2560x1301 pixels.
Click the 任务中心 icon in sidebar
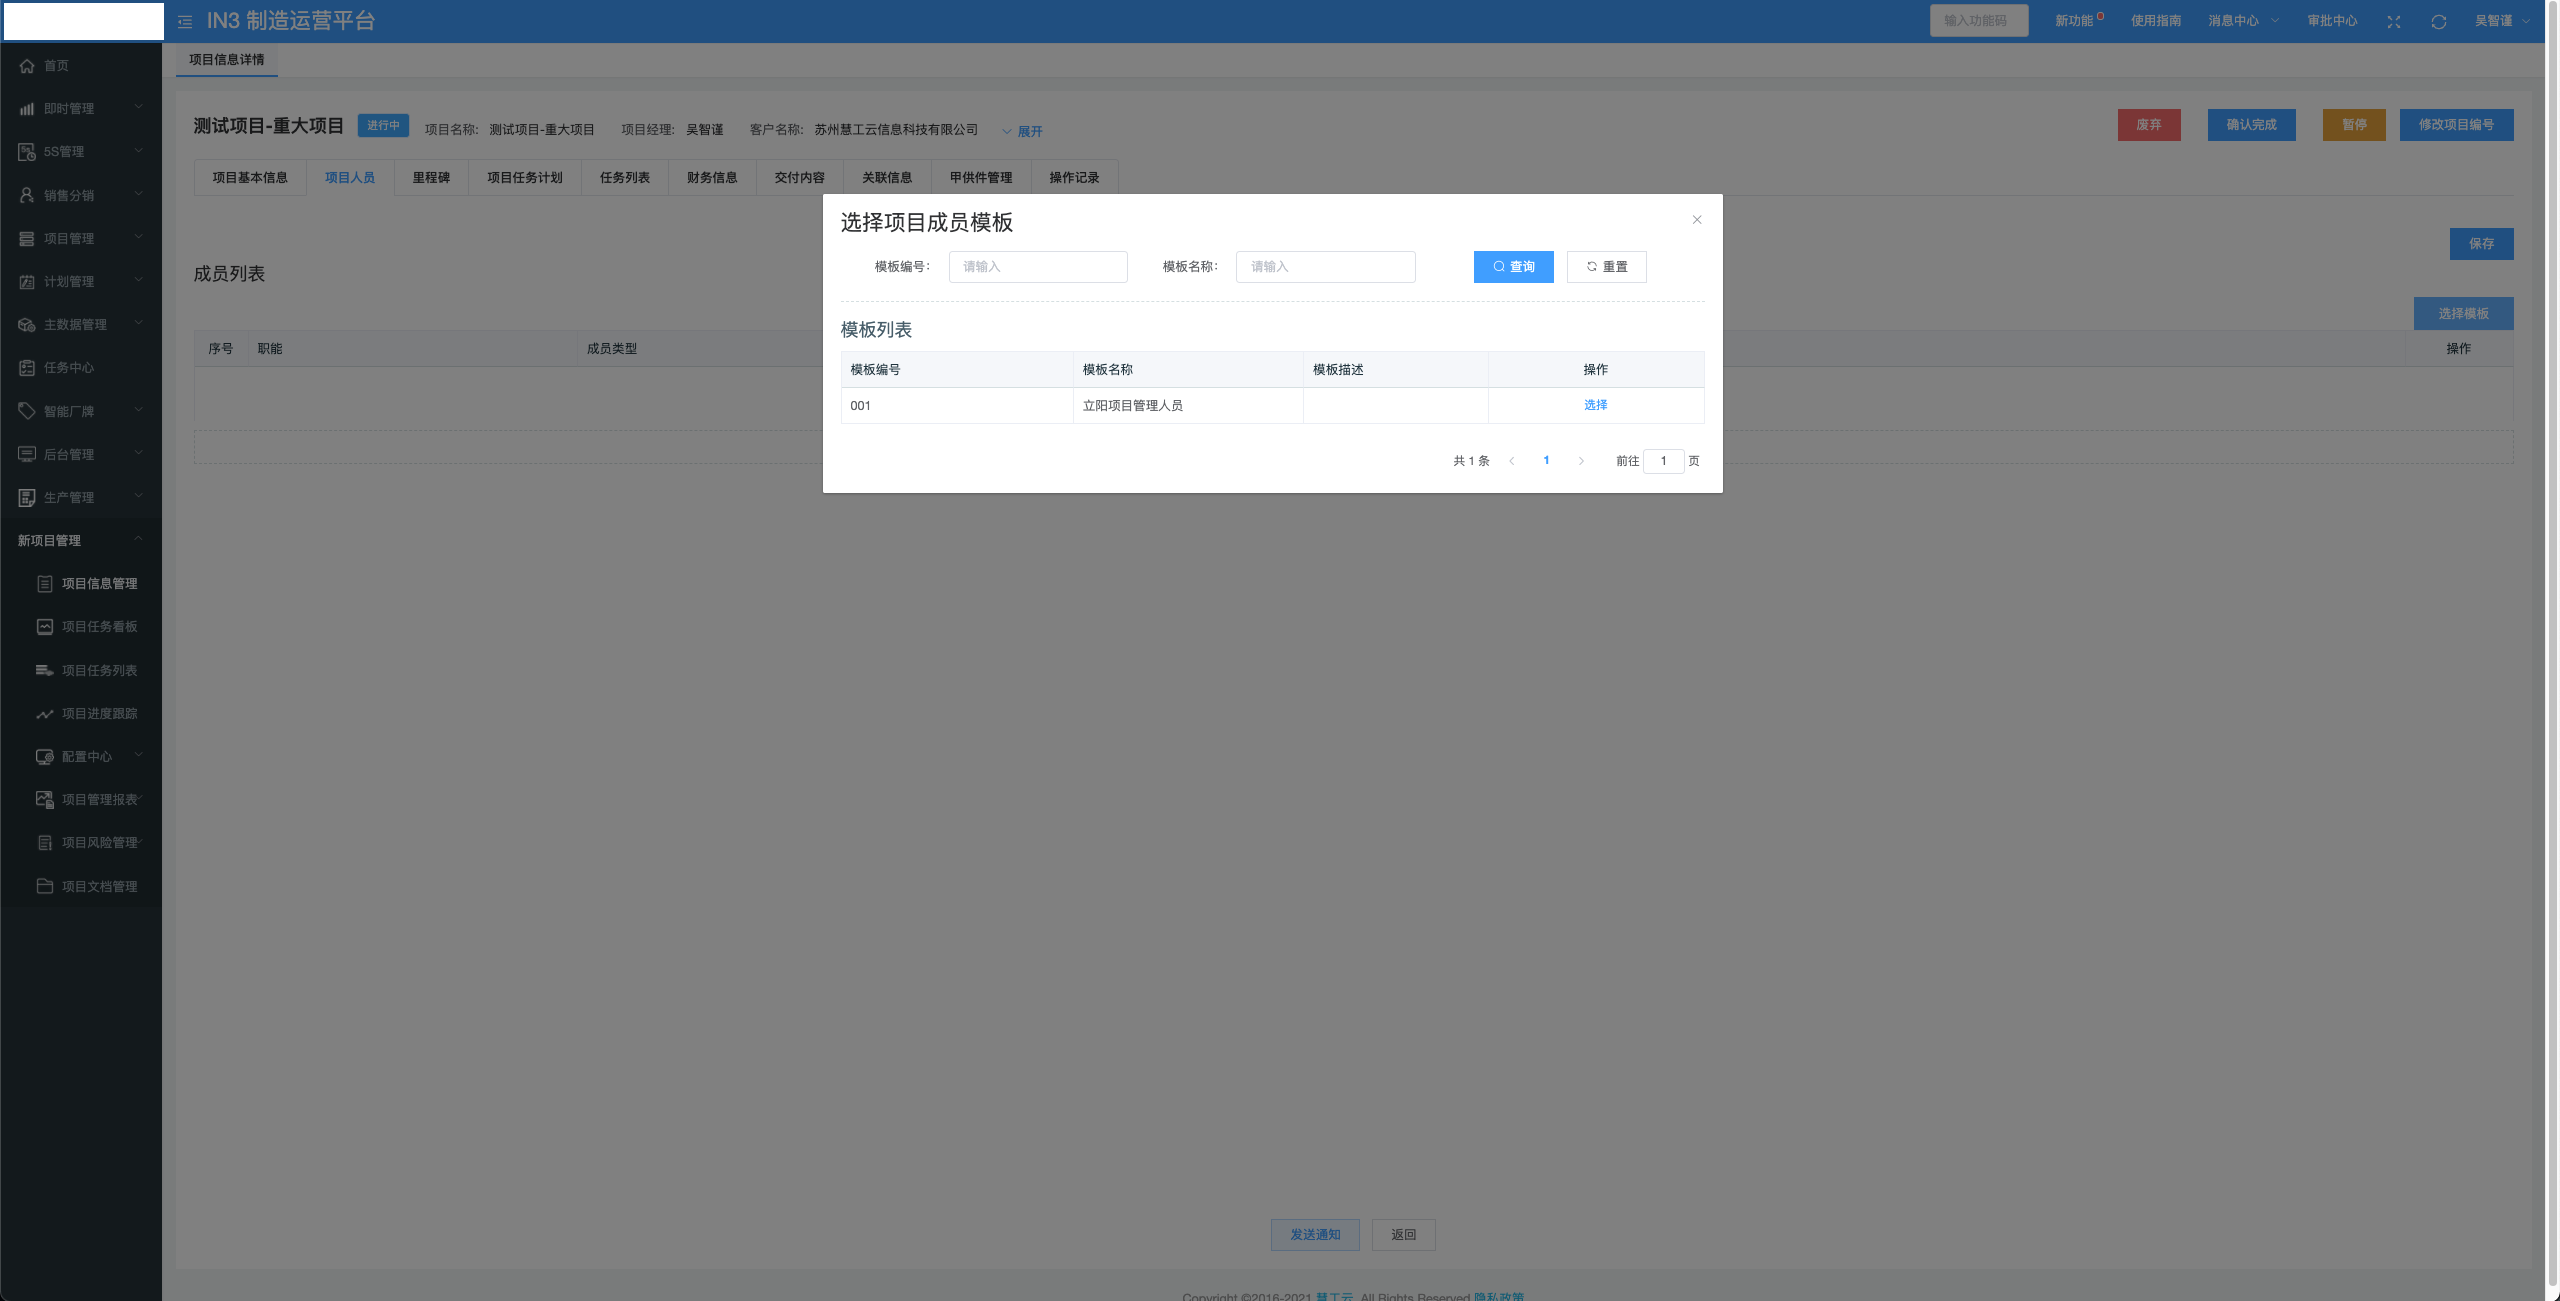coord(27,368)
